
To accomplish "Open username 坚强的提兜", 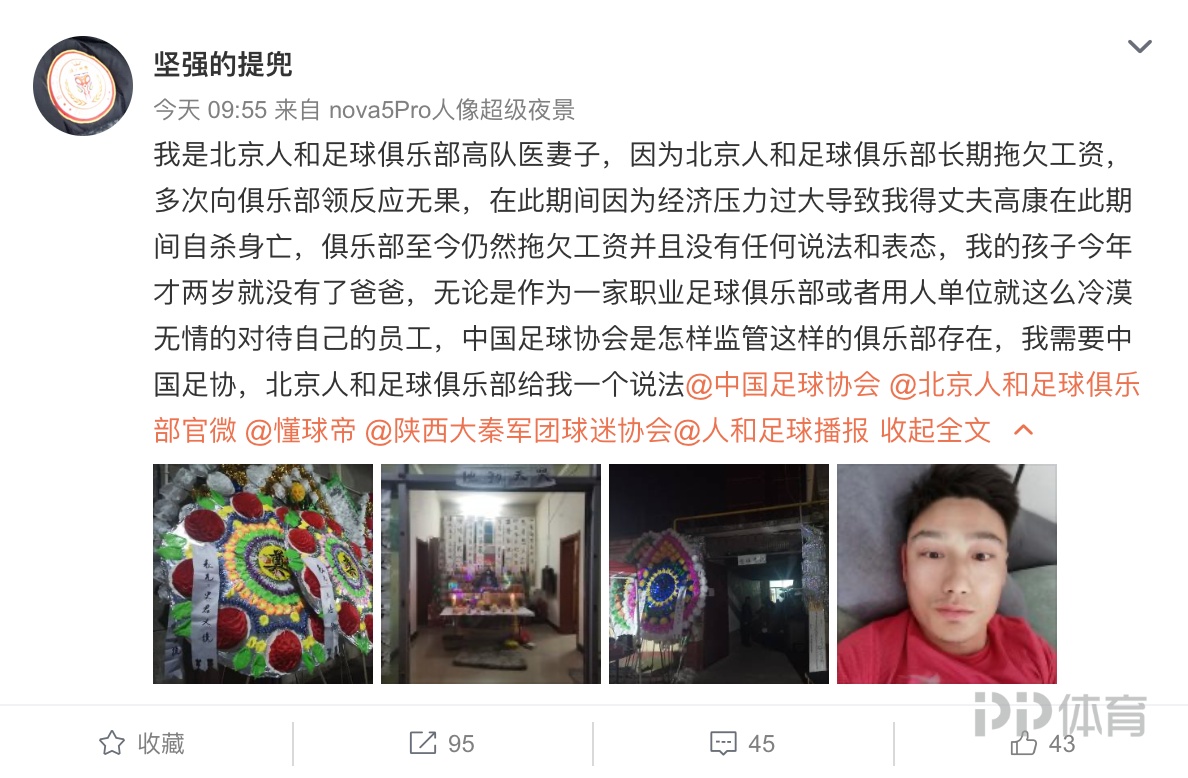I will [x=224, y=64].
